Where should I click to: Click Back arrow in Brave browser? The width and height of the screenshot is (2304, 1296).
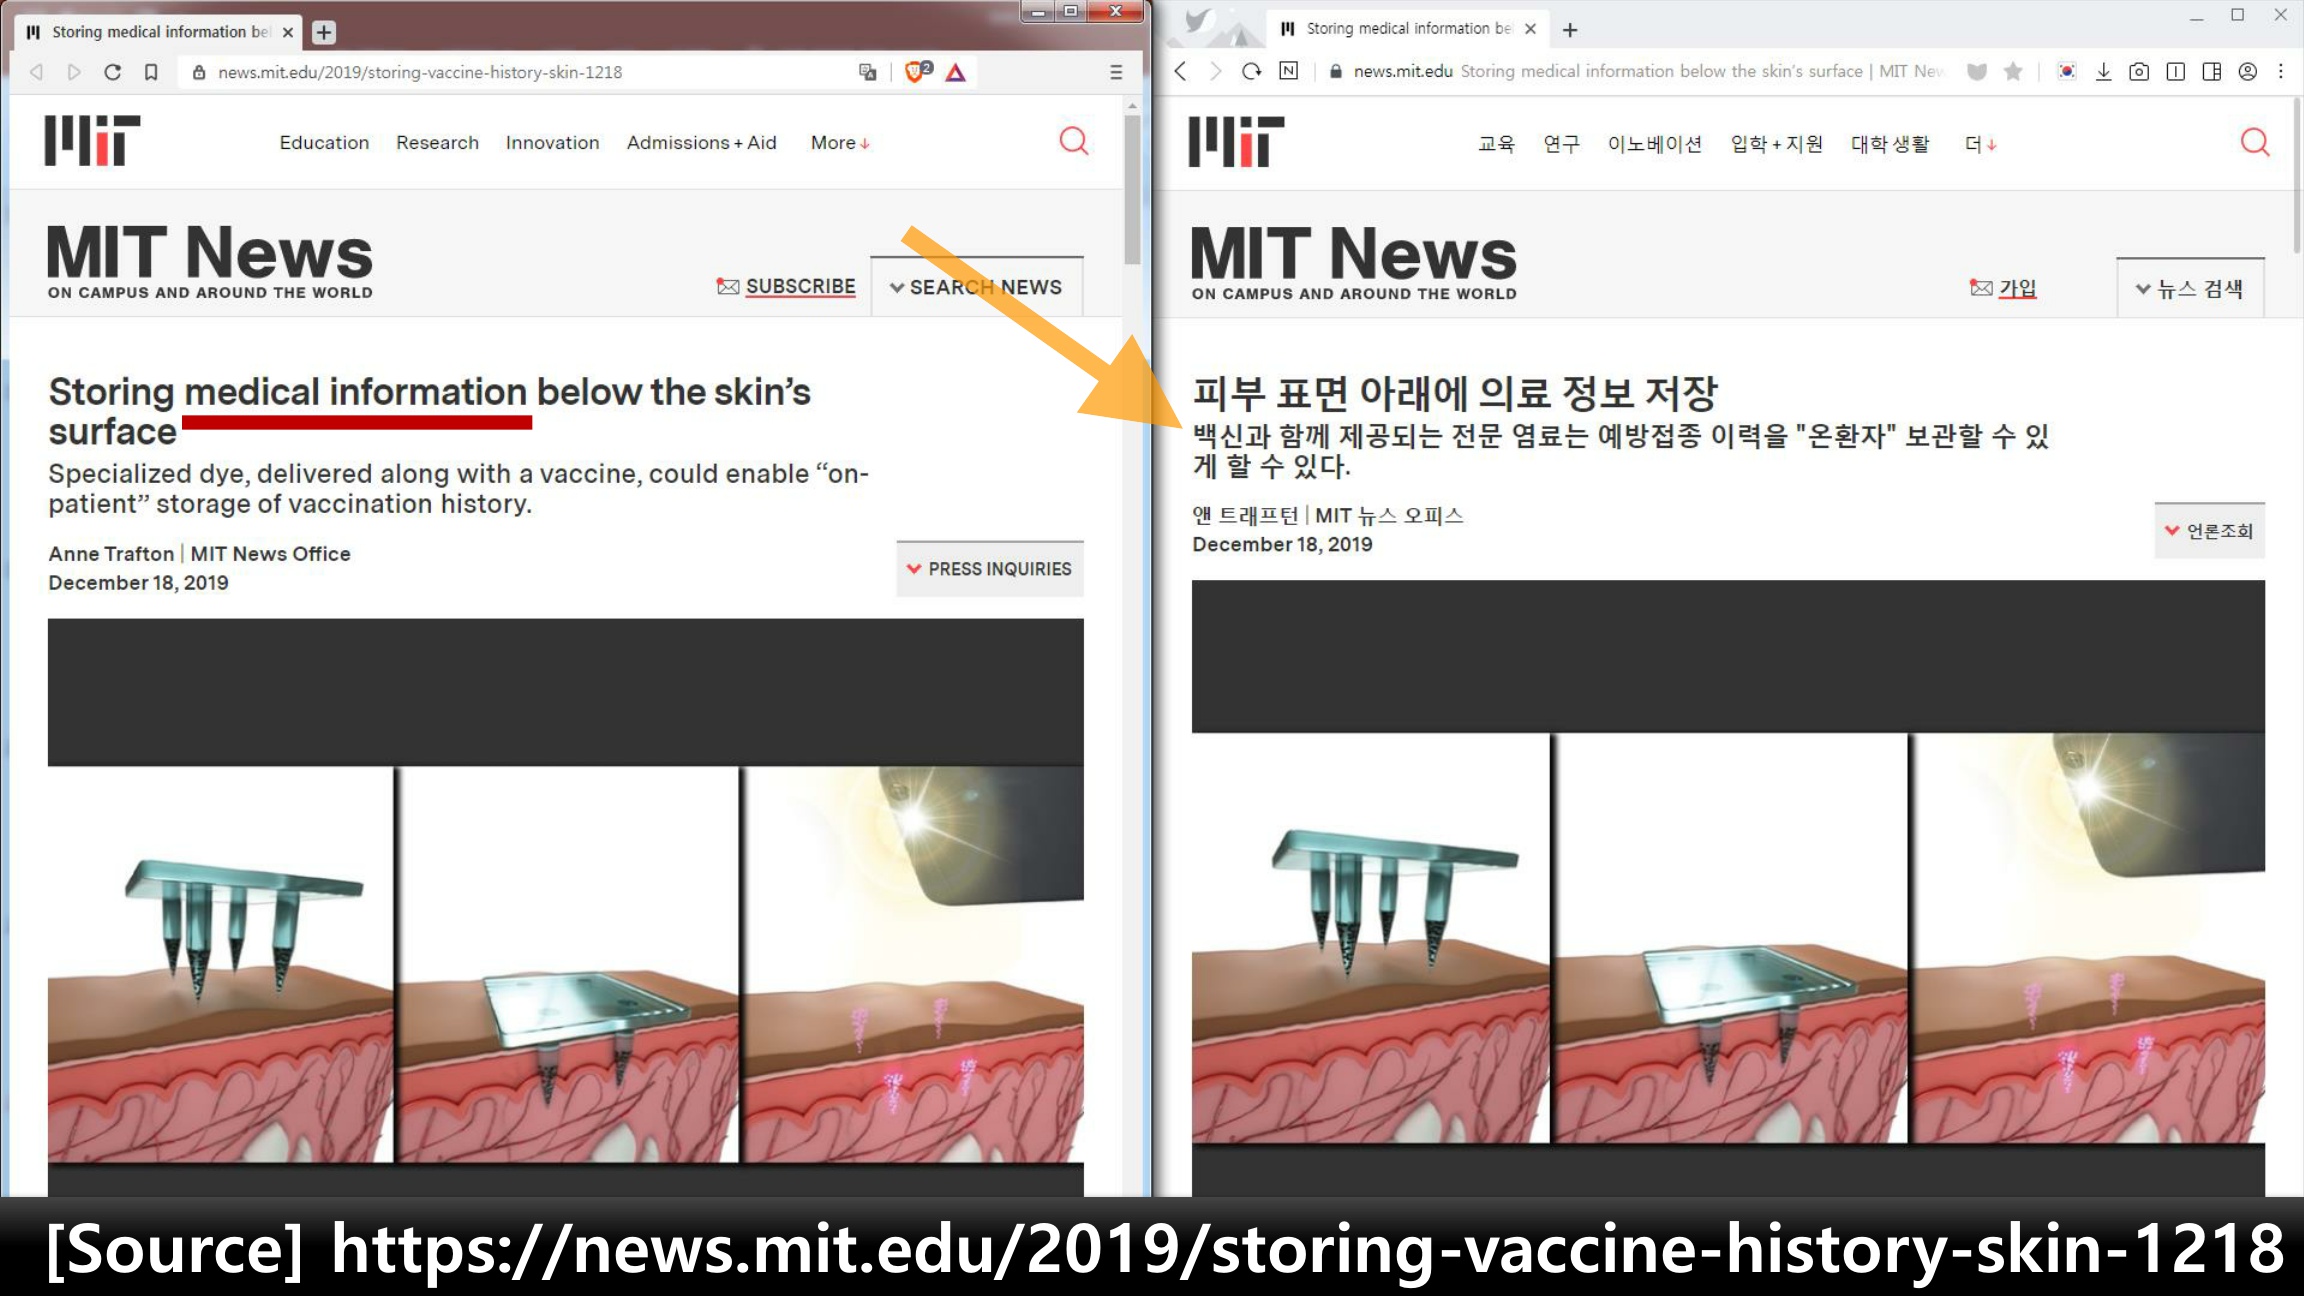[37, 72]
